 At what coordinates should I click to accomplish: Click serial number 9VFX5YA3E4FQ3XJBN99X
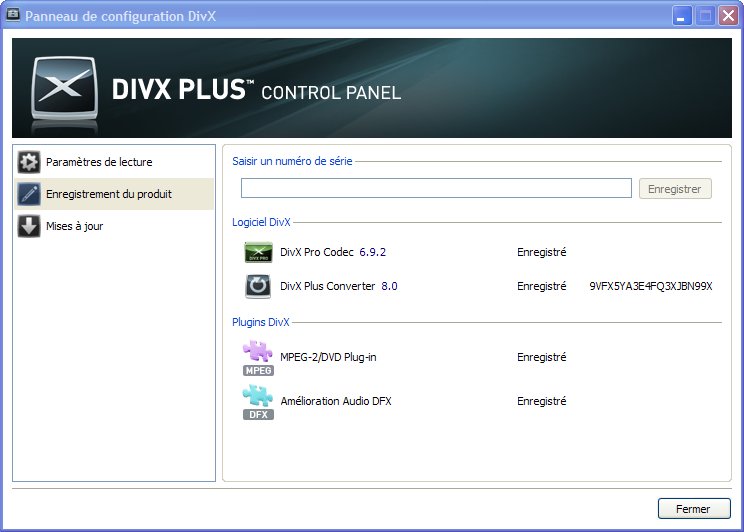(651, 286)
